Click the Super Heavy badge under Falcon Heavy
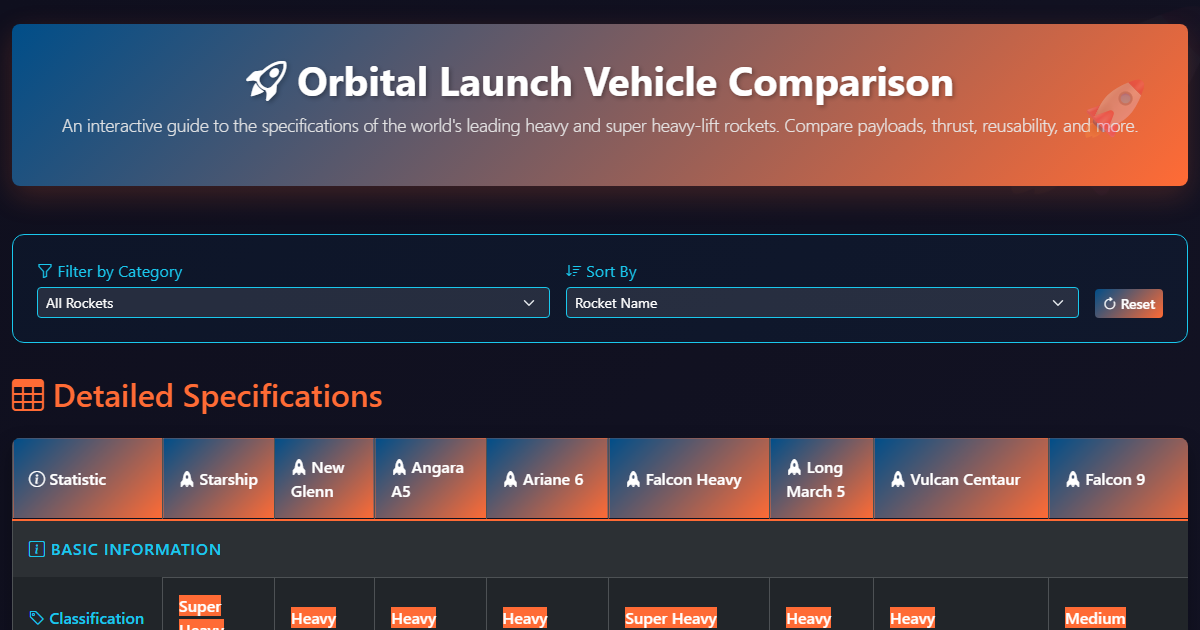The width and height of the screenshot is (1200, 630). click(671, 618)
